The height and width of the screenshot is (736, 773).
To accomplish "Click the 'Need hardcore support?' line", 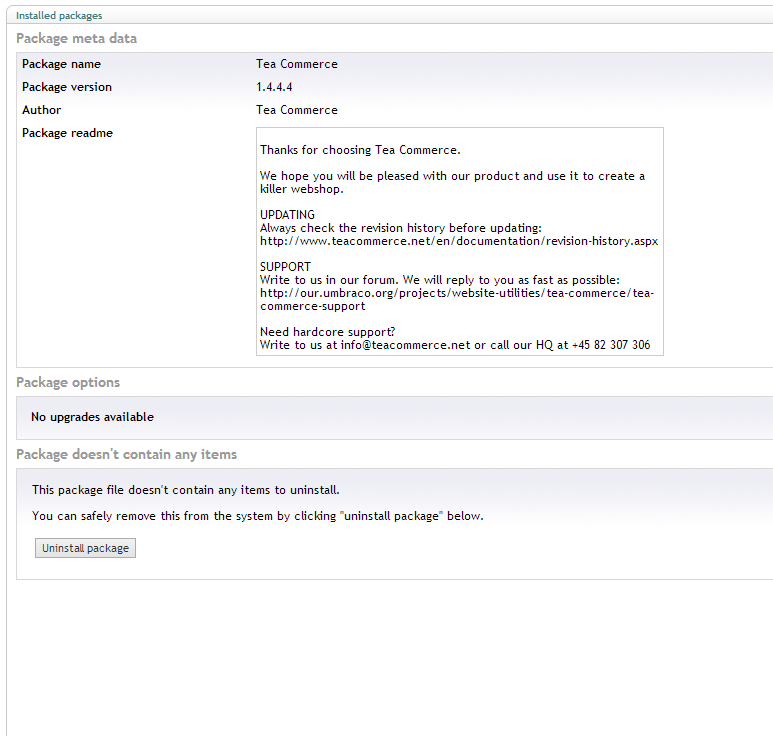I will (x=327, y=332).
